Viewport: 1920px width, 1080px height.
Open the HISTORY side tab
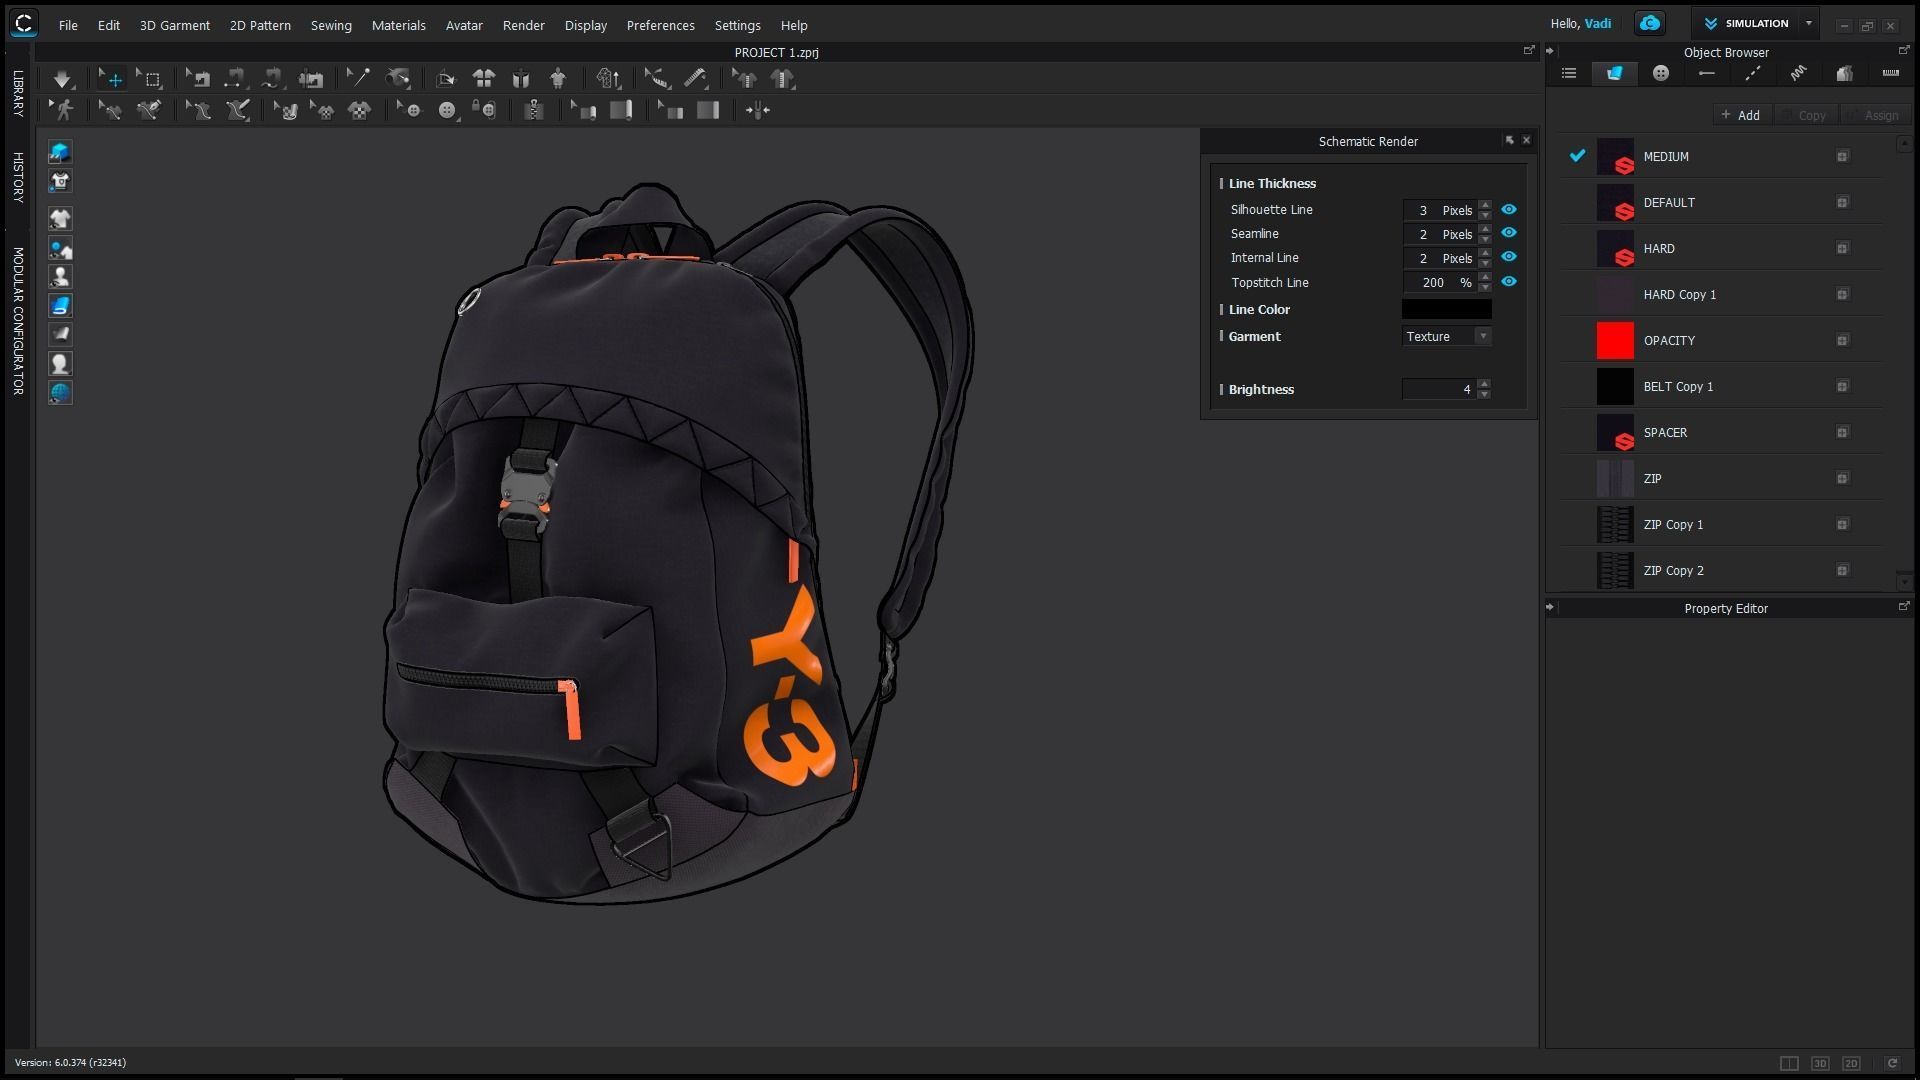(17, 177)
